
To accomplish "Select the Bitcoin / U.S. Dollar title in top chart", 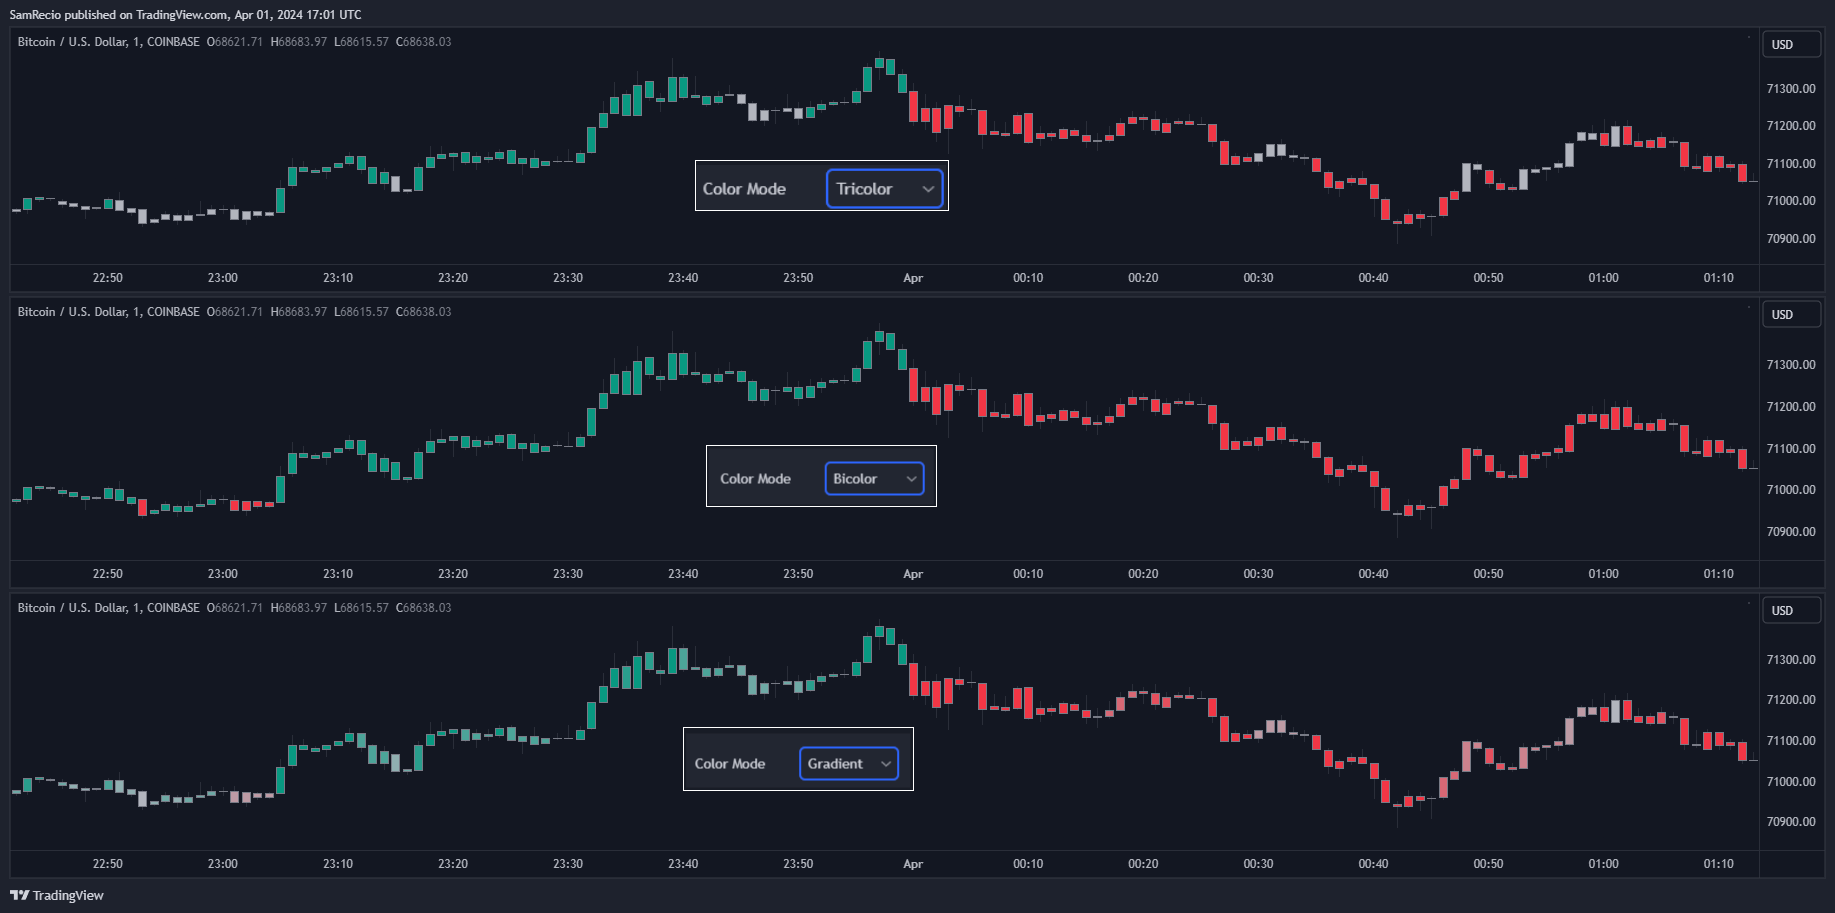I will point(108,42).
